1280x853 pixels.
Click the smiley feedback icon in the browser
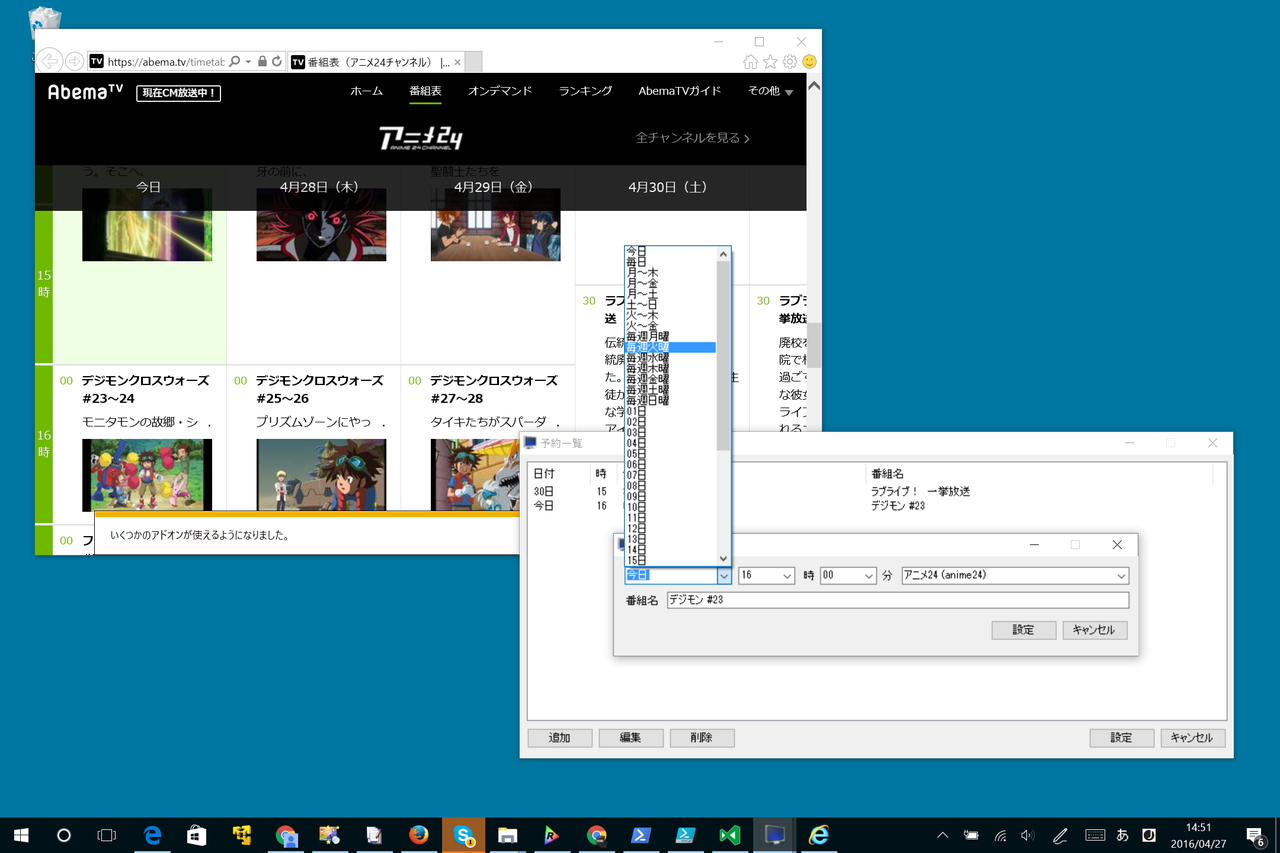tap(809, 62)
